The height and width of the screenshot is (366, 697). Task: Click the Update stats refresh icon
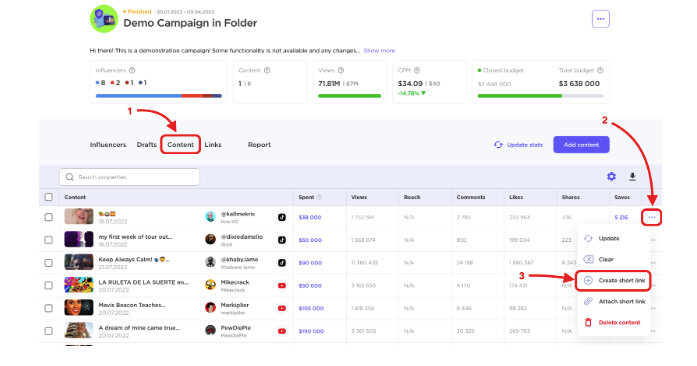498,145
